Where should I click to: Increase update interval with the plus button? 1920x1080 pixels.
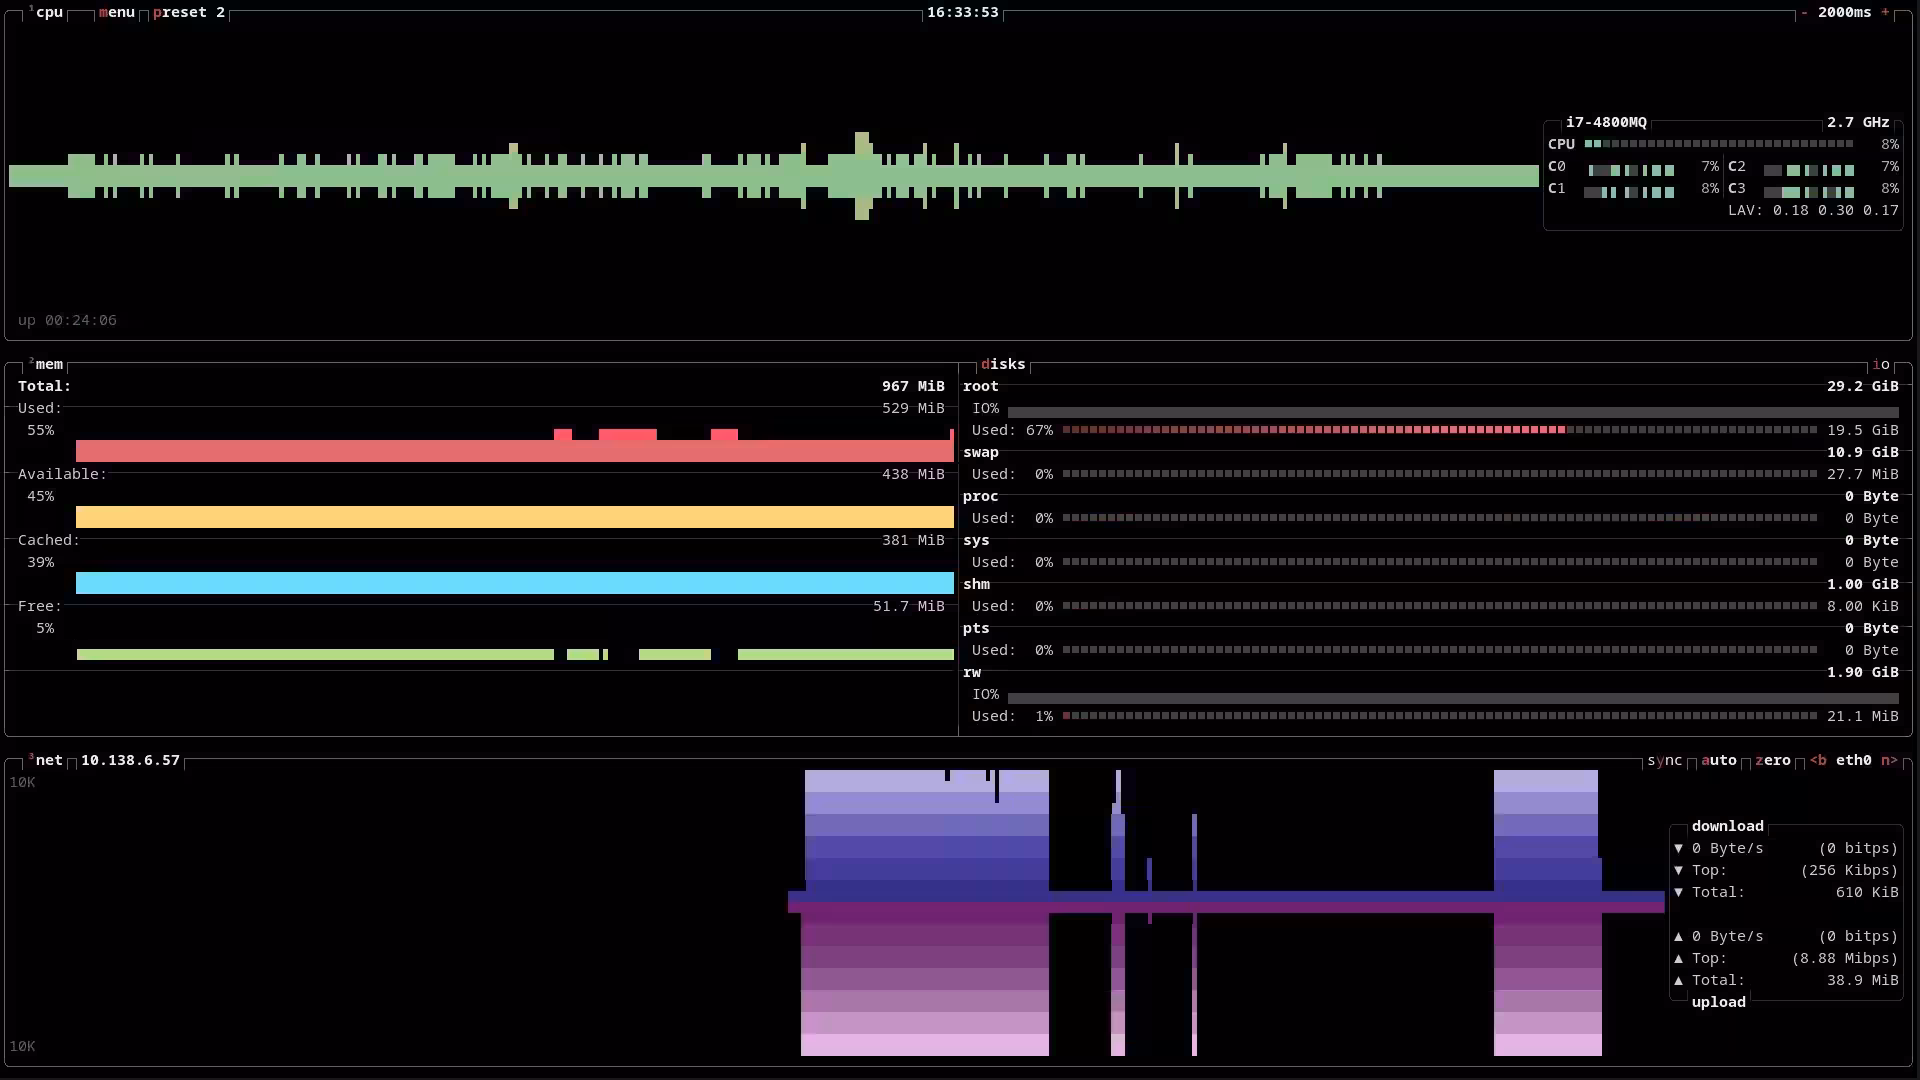pyautogui.click(x=1885, y=12)
